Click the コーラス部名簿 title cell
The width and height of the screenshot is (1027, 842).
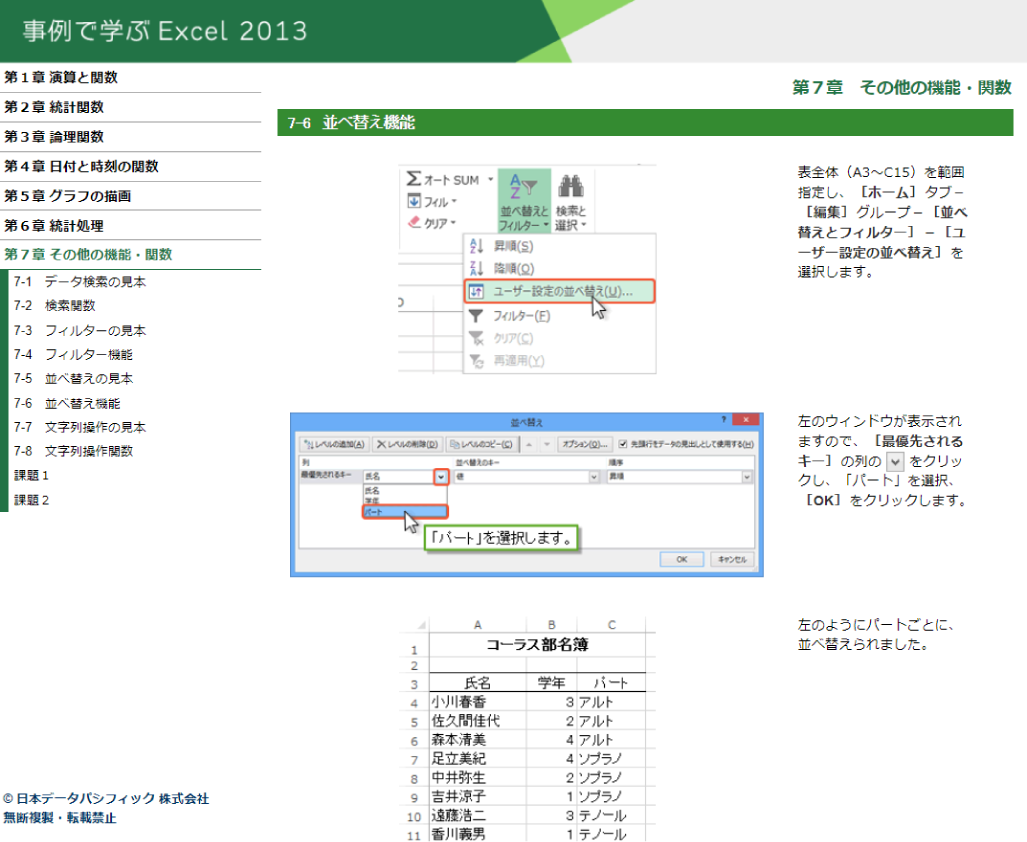point(537,645)
